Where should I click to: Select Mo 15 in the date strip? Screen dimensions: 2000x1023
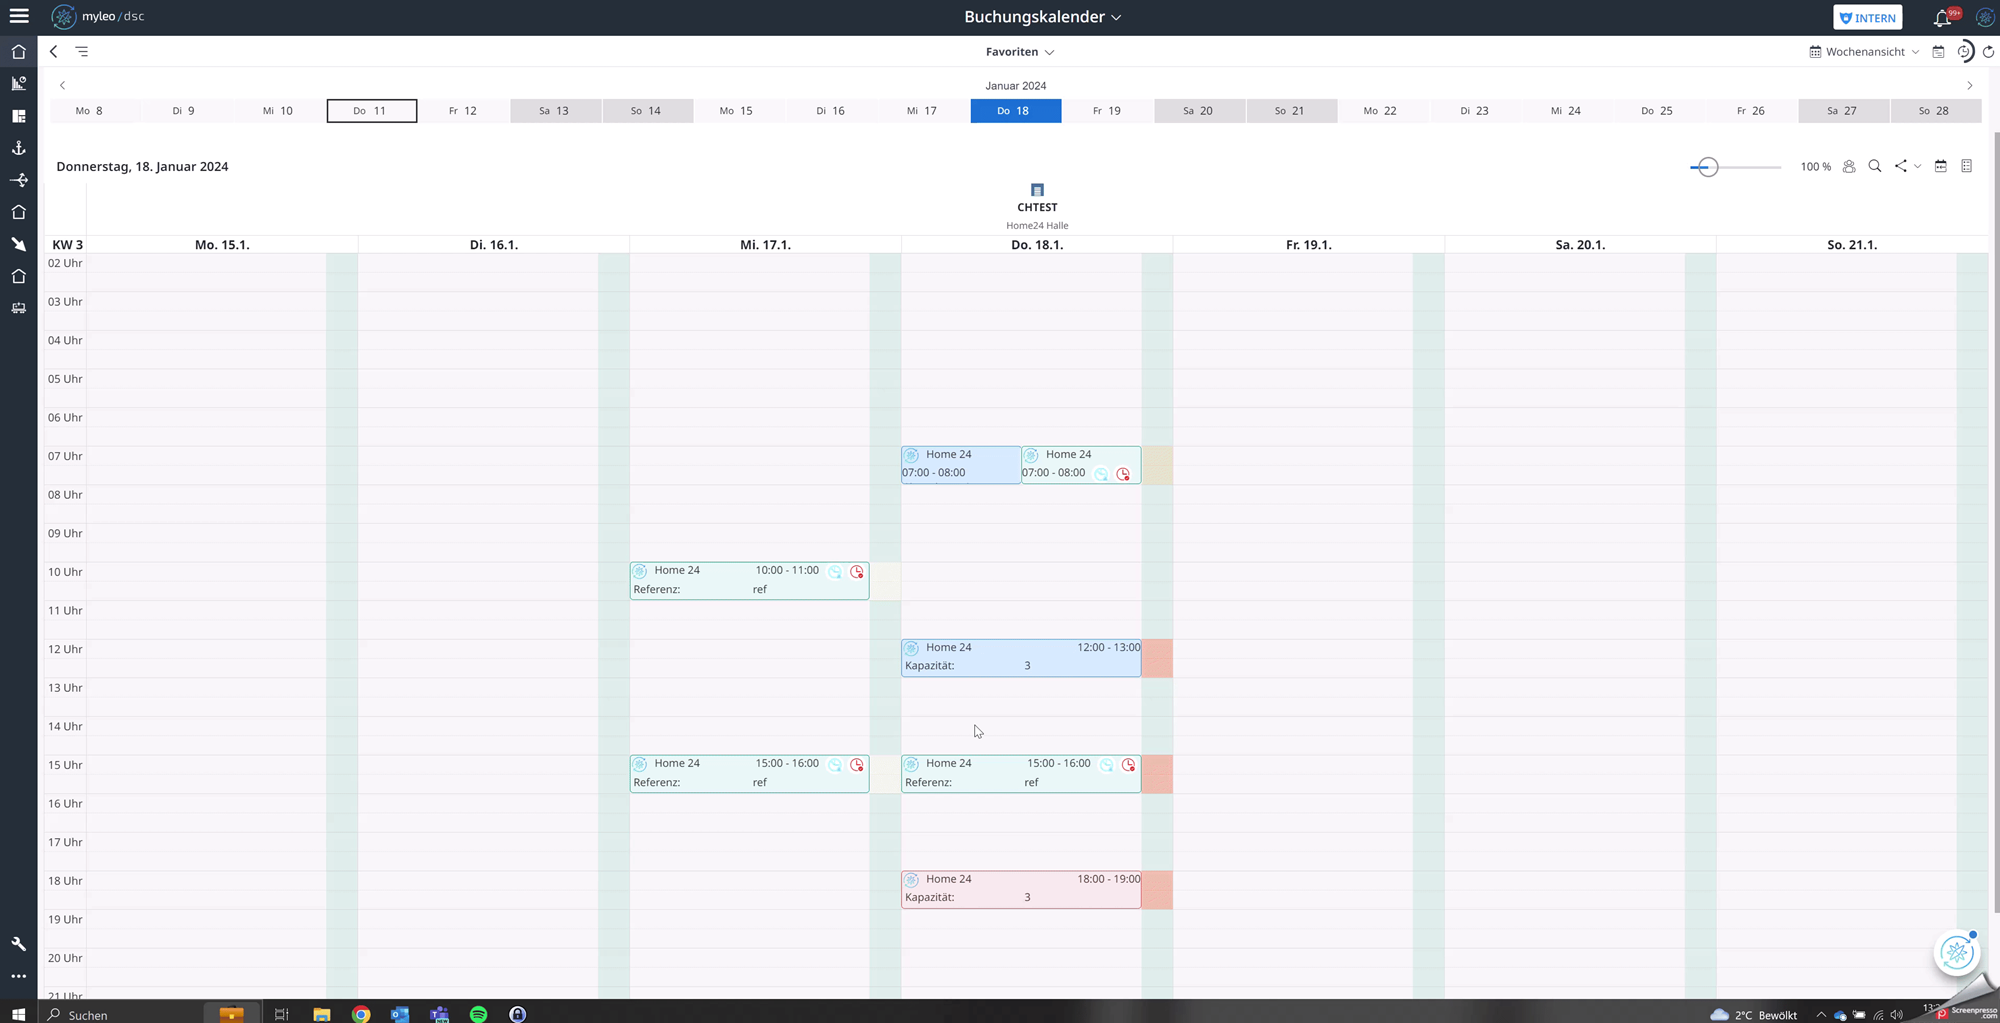click(x=739, y=111)
